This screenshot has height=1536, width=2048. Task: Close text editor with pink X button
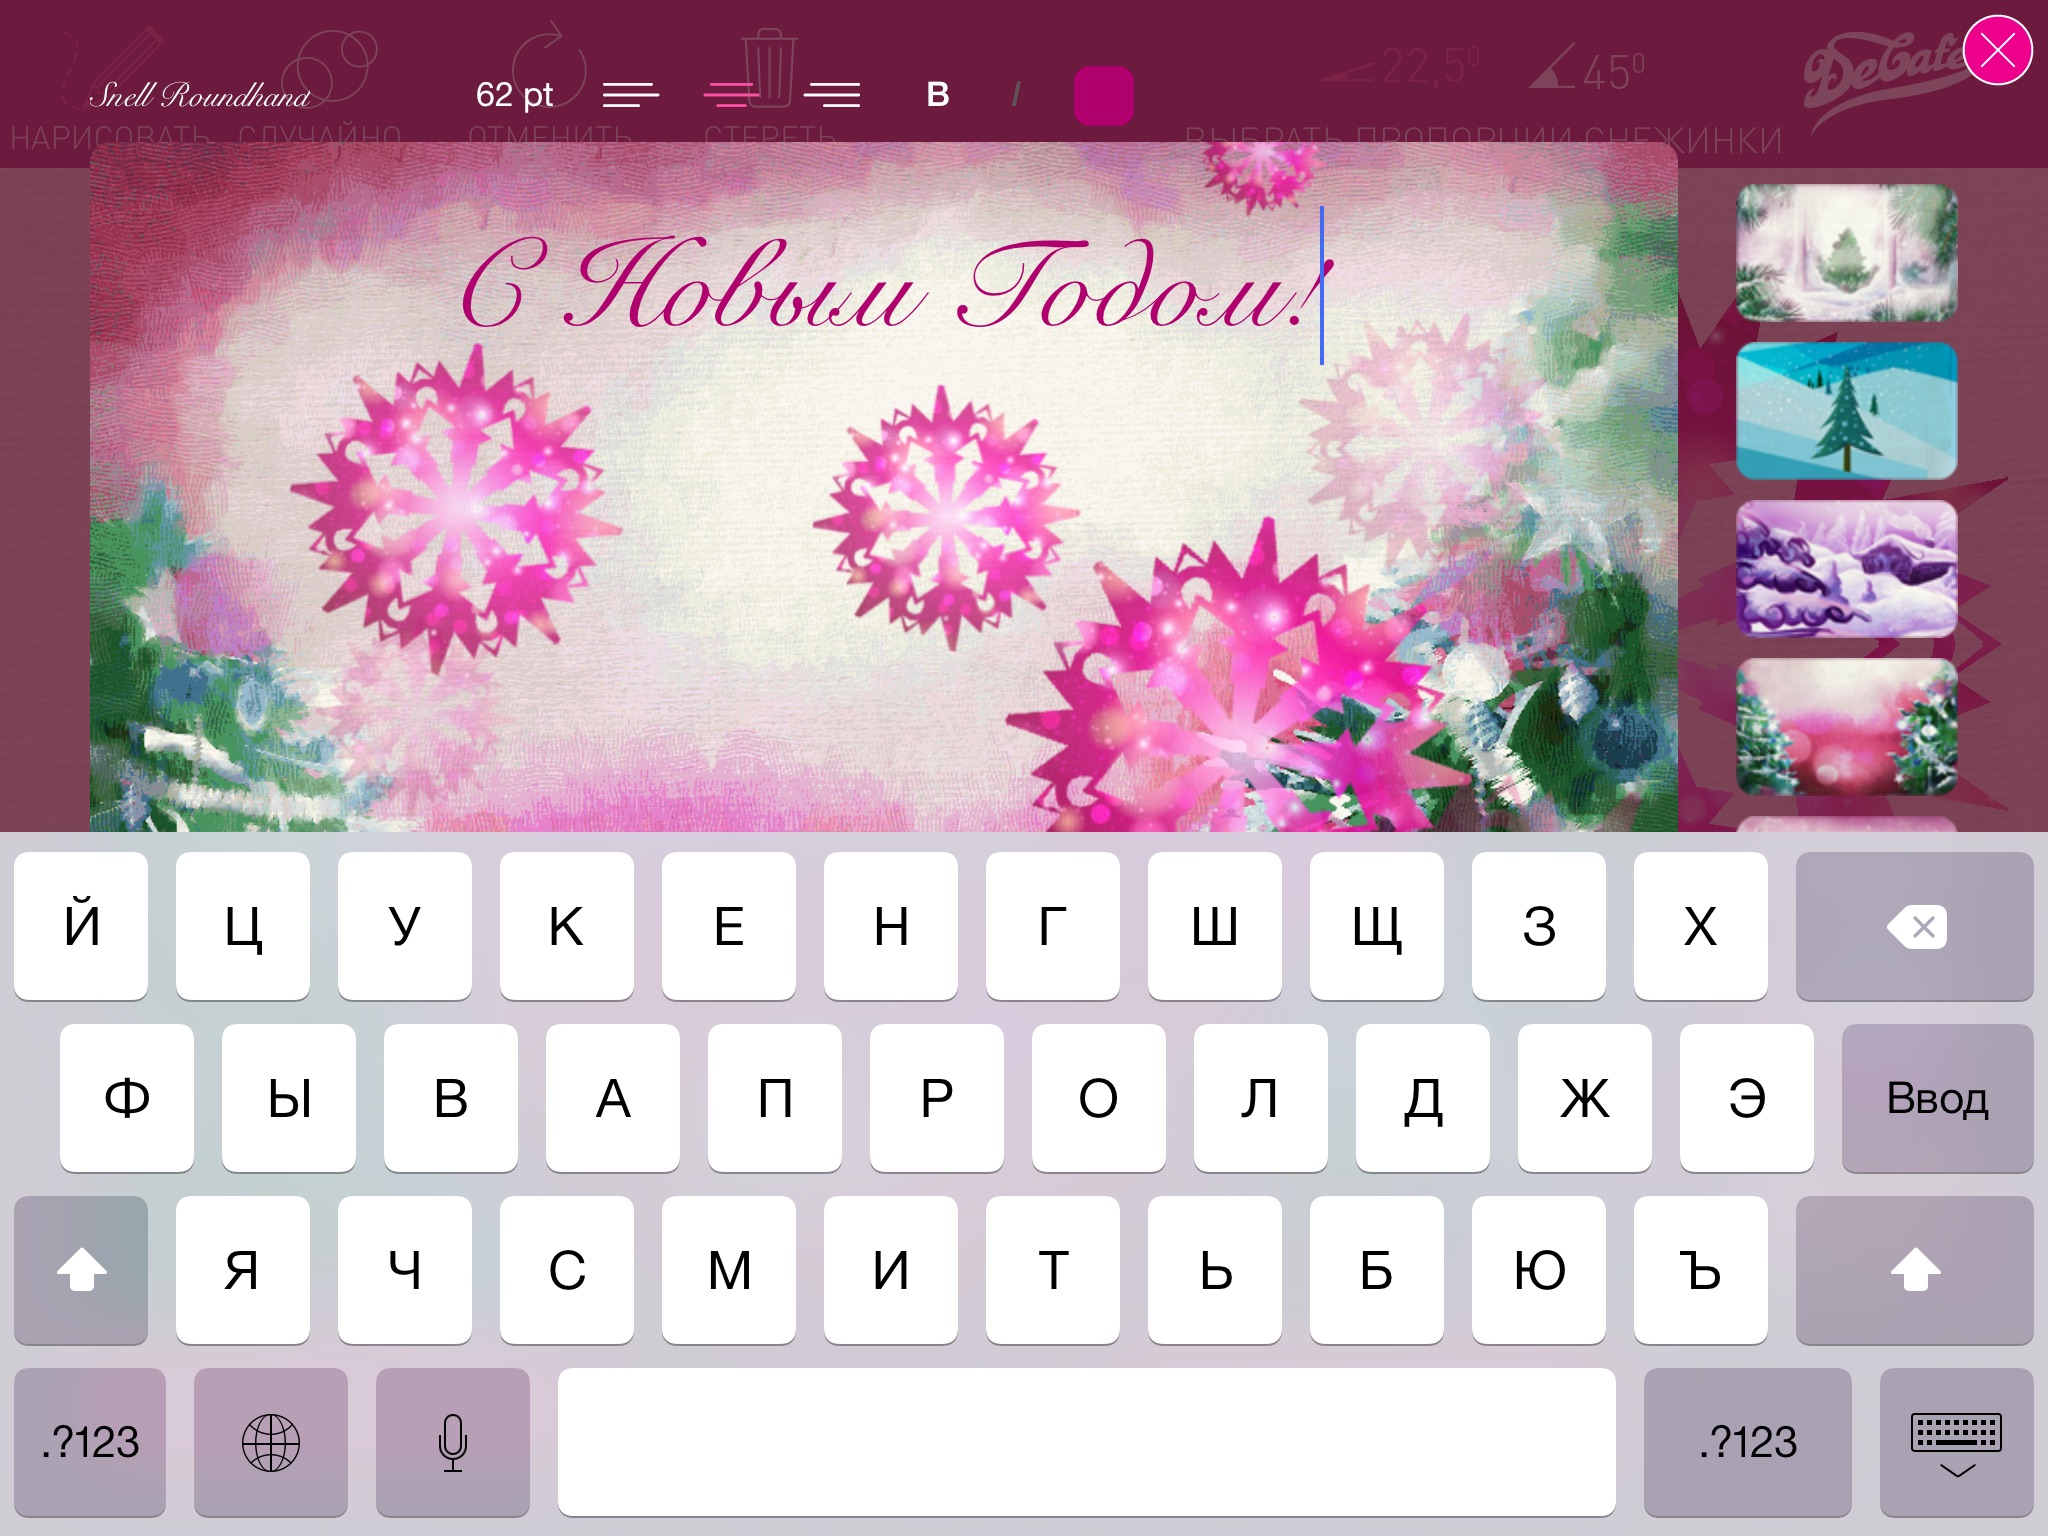1997,50
